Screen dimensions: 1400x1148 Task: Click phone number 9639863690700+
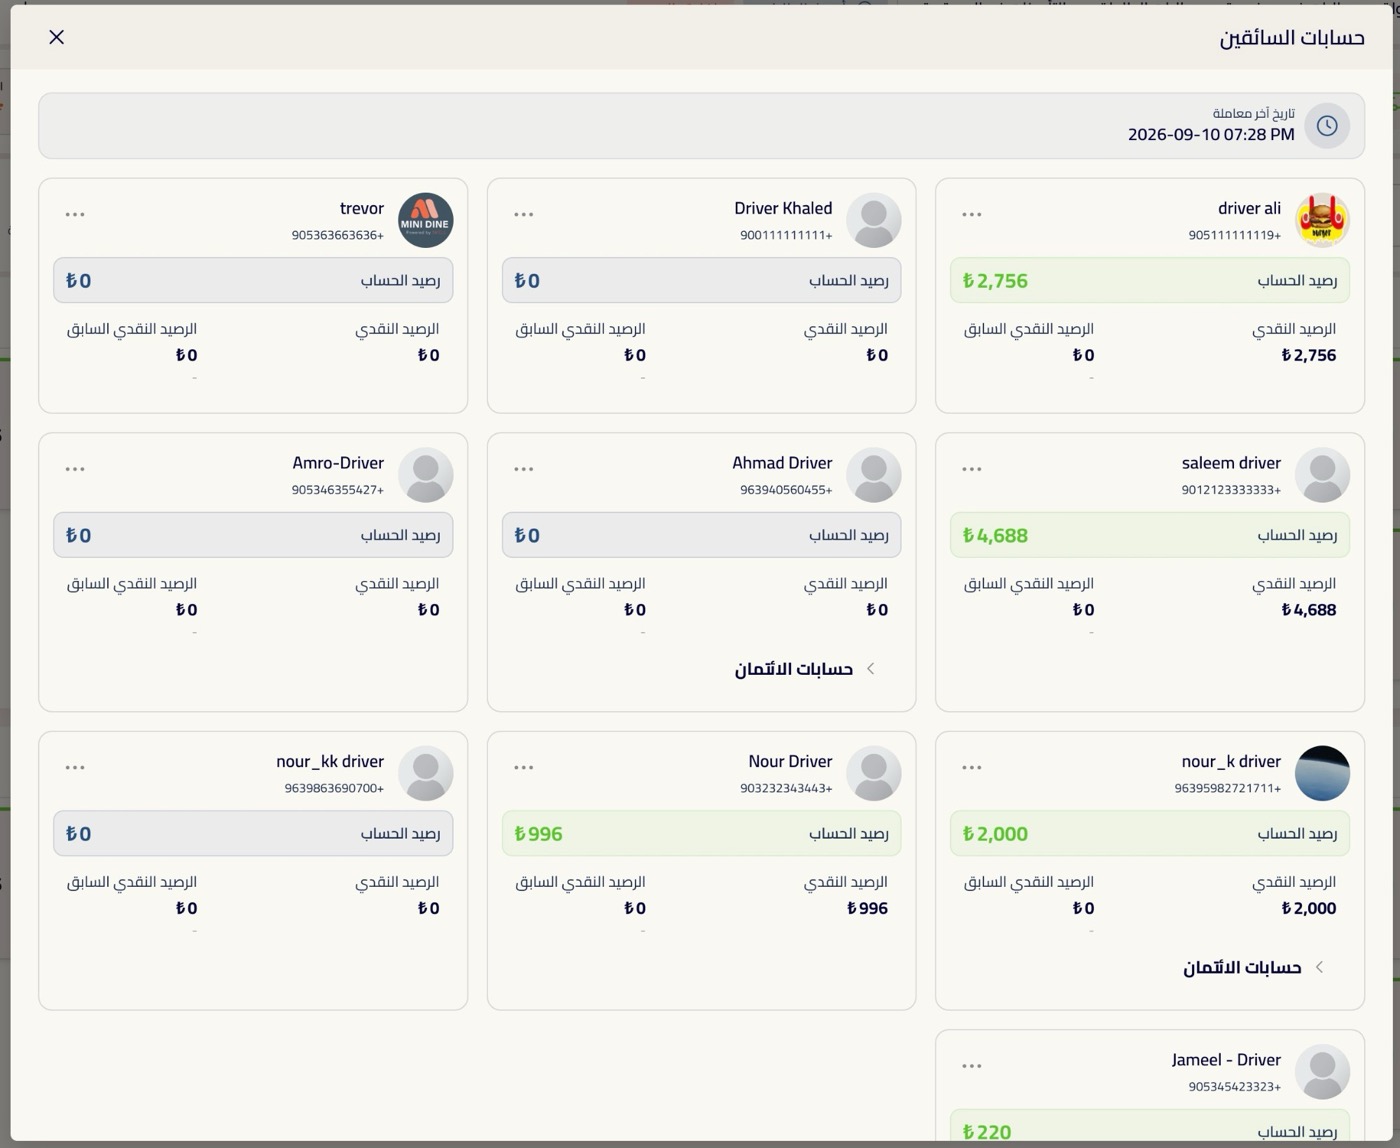pos(334,788)
